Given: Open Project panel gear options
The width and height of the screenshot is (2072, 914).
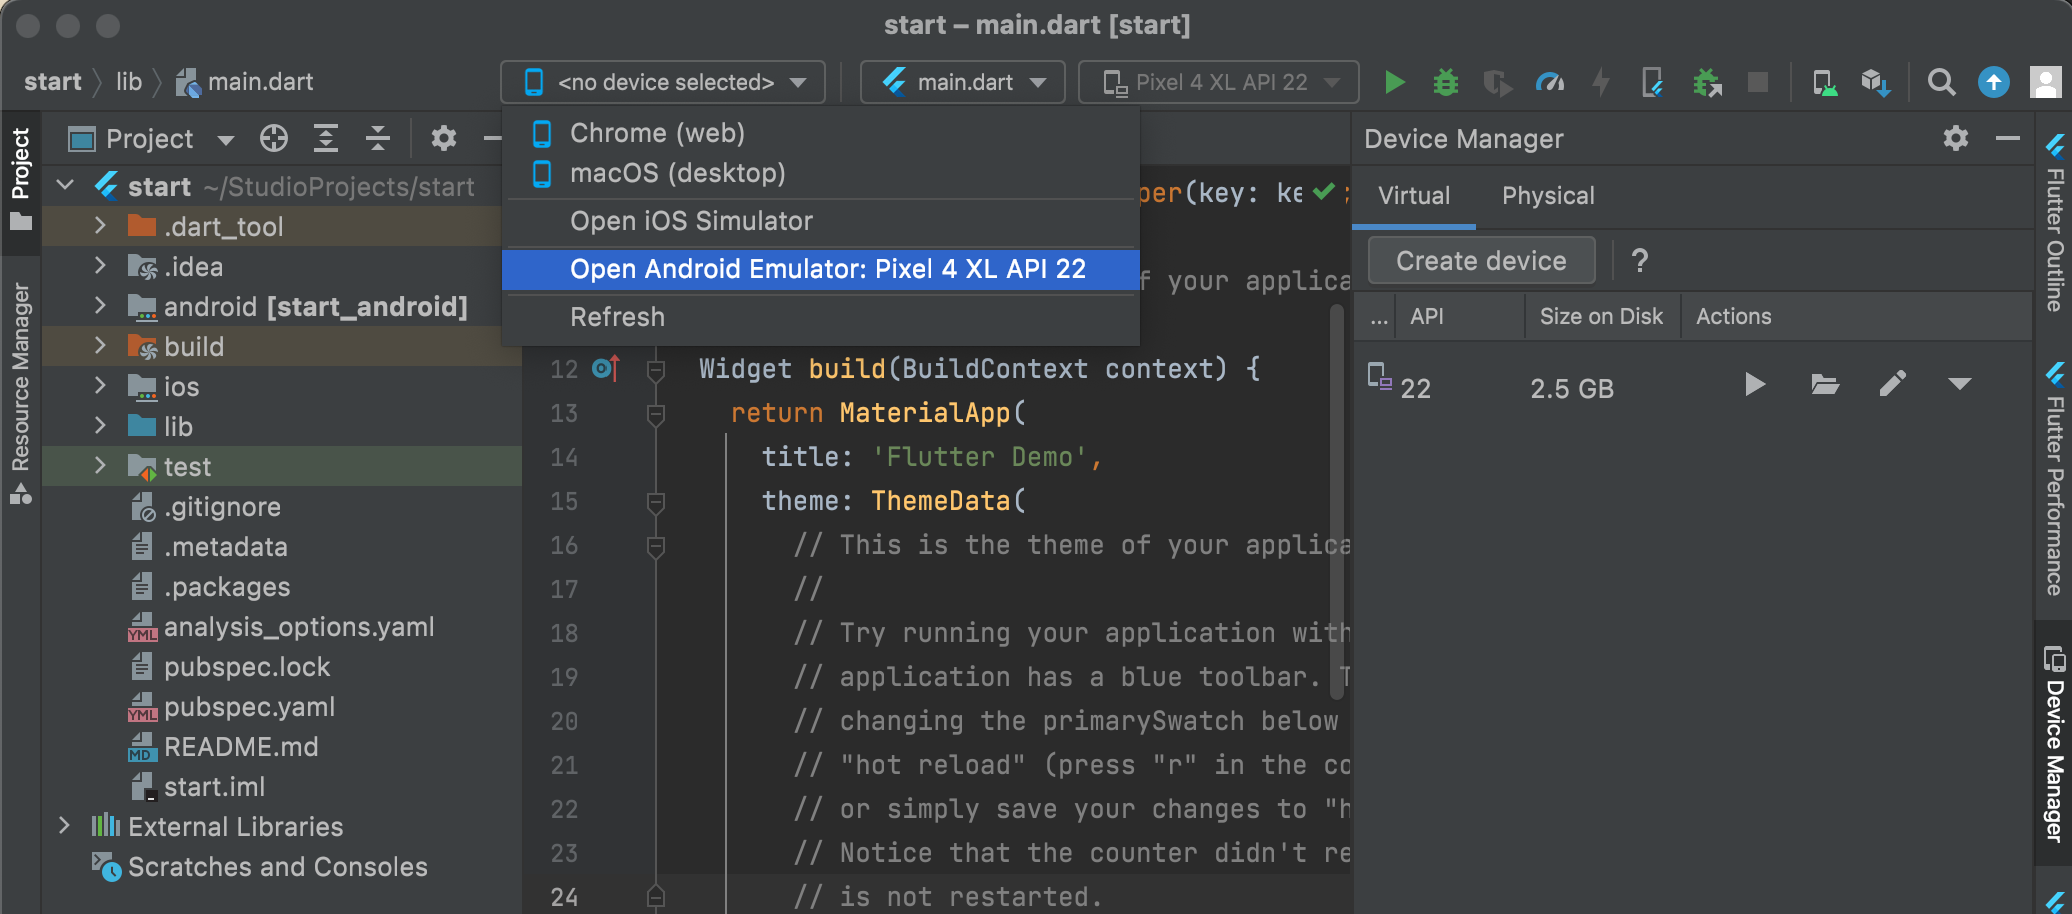Looking at the screenshot, I should (443, 138).
